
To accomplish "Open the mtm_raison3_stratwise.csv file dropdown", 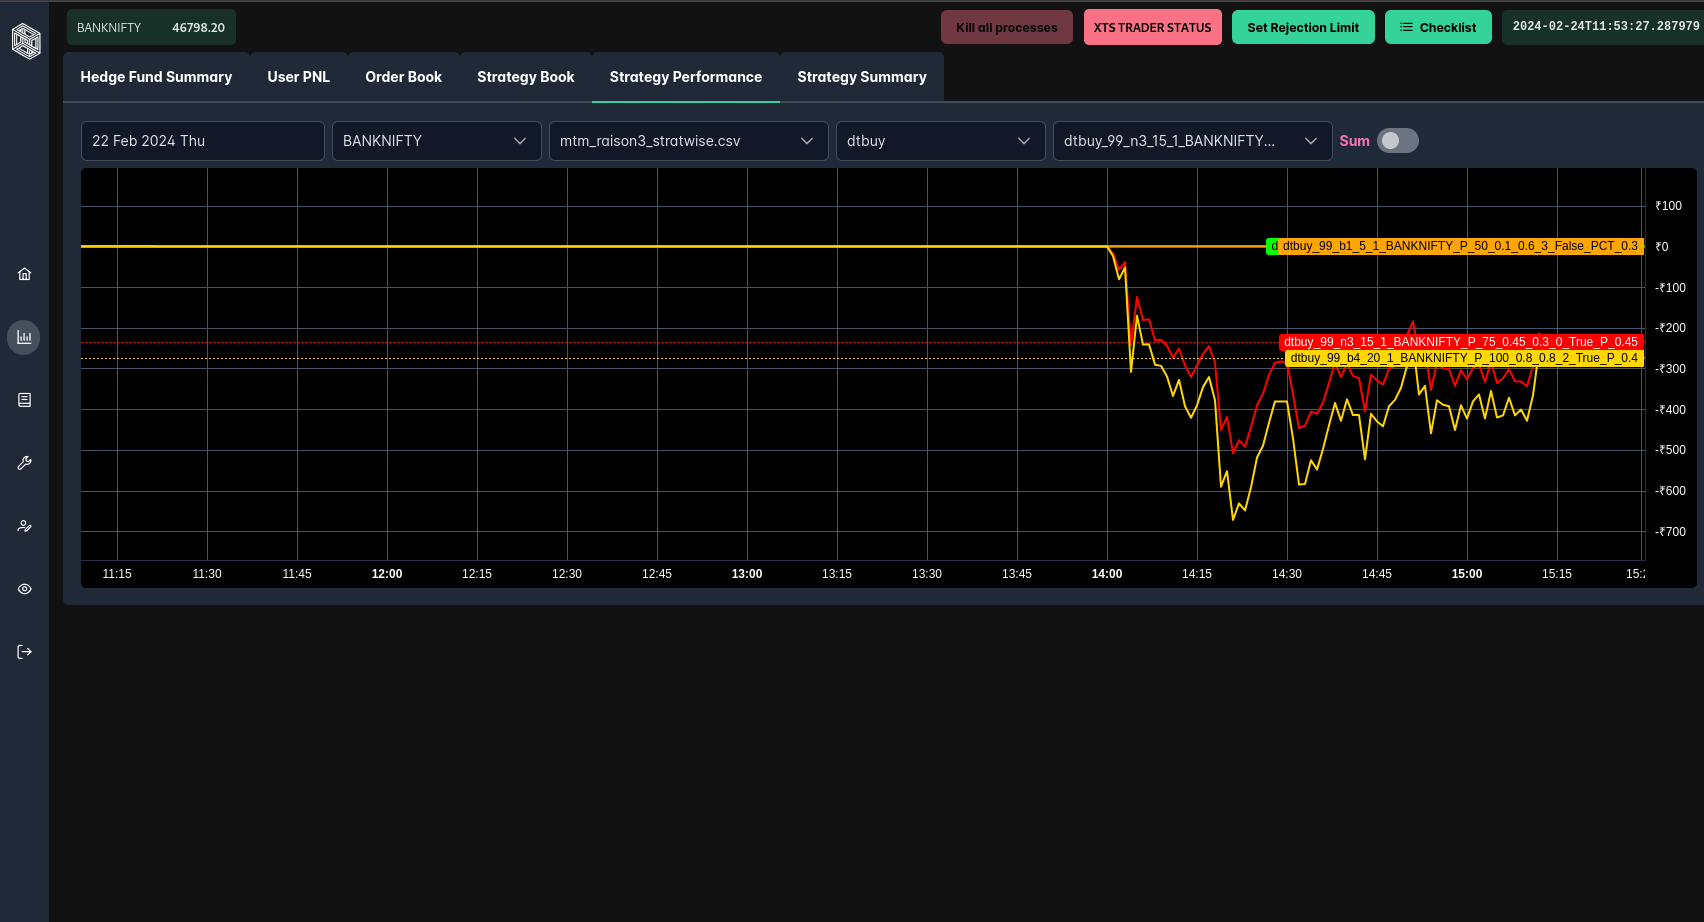I will pos(688,141).
